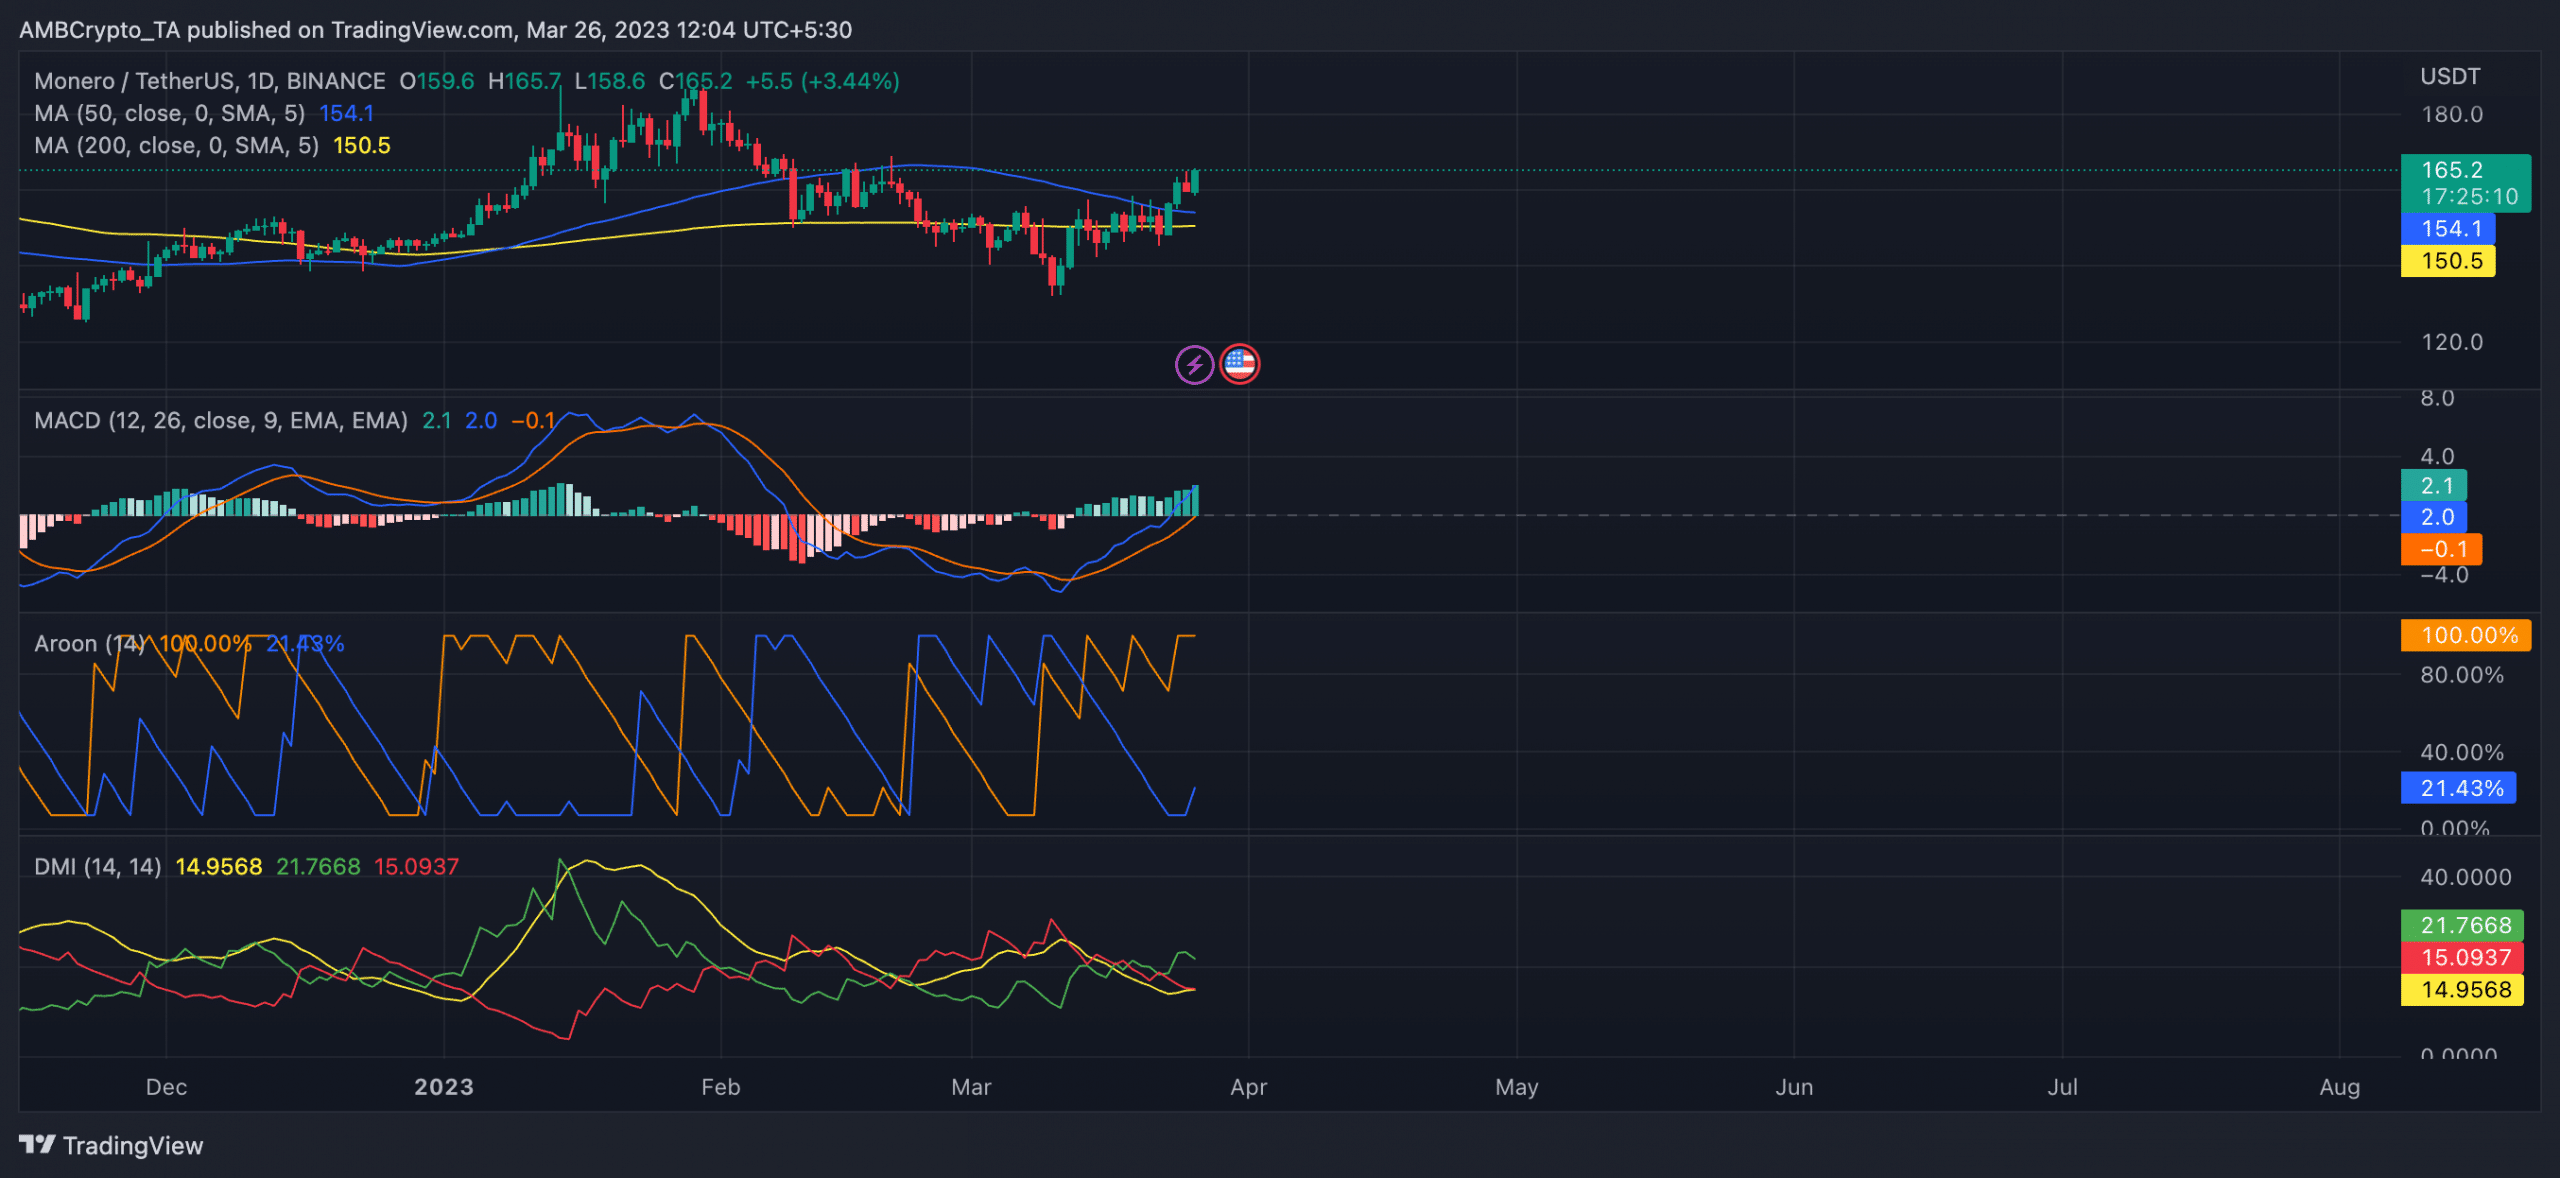The height and width of the screenshot is (1178, 2560).
Task: Click the BINANCE exchange label in the legend
Action: point(335,81)
